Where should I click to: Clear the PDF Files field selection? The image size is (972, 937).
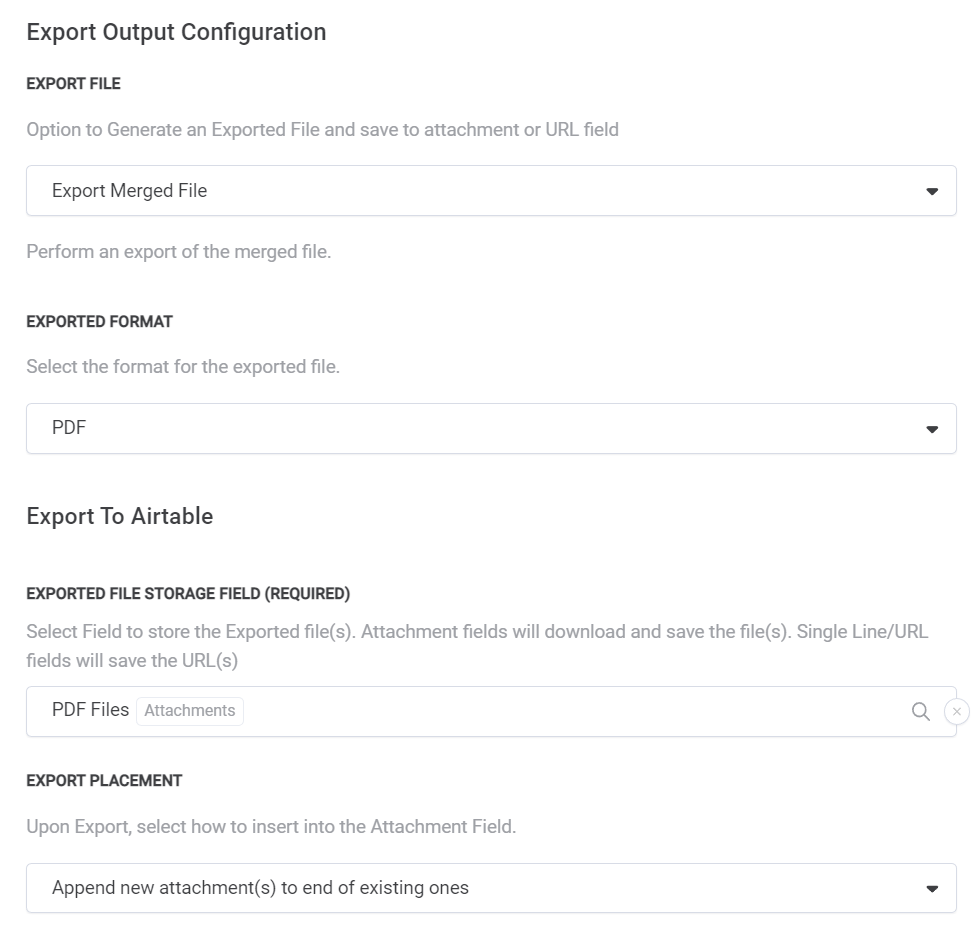click(x=956, y=711)
